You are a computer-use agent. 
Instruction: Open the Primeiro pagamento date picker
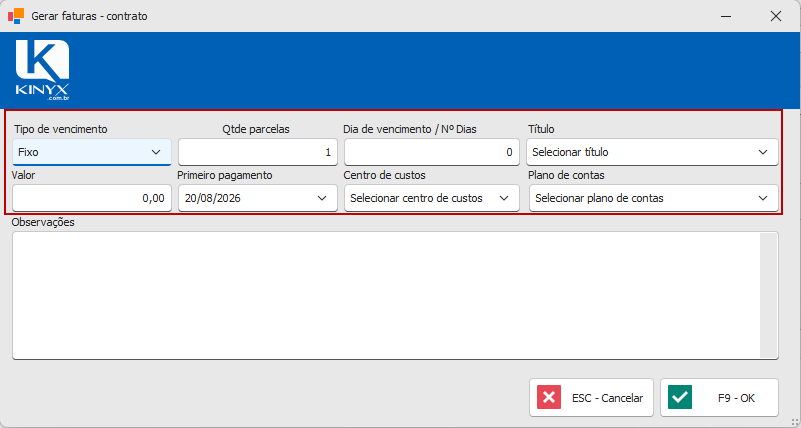click(257, 198)
